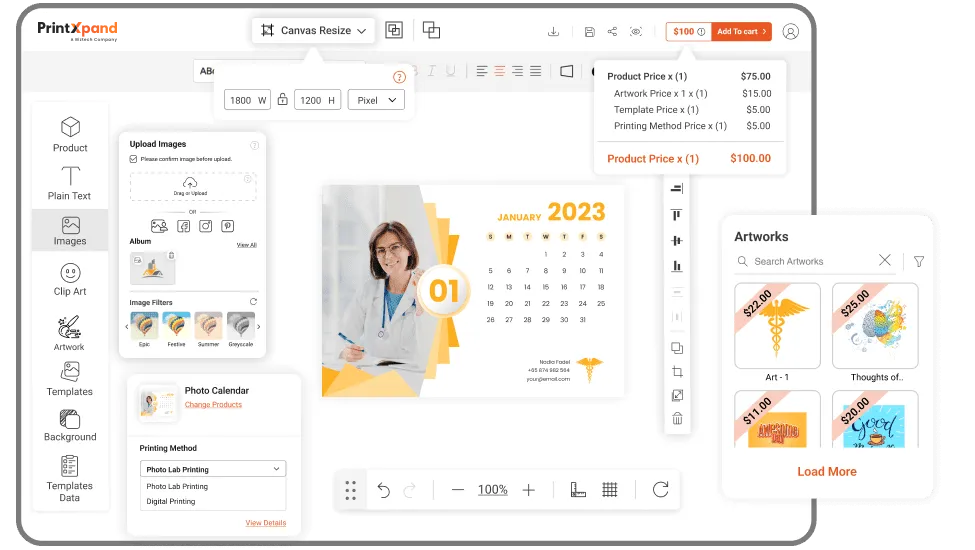Viewport: 975px width, 550px height.
Task: Toggle confirm image before upload checkbox
Action: [x=133, y=159]
